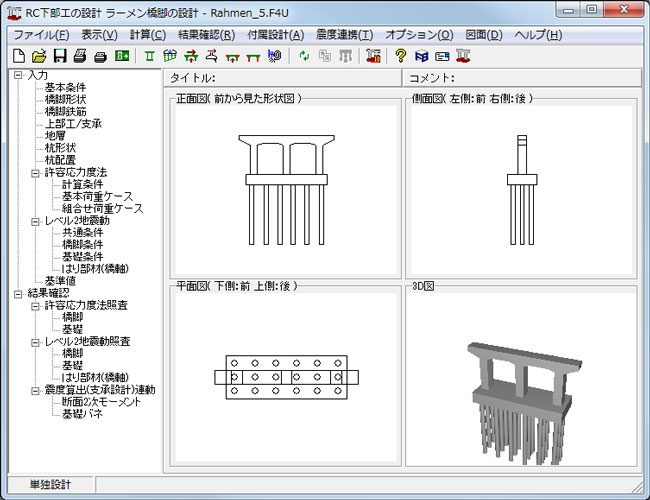Viewport: 650px width, 500px height.
Task: Select 基本条件 in the tree
Action: (x=66, y=88)
